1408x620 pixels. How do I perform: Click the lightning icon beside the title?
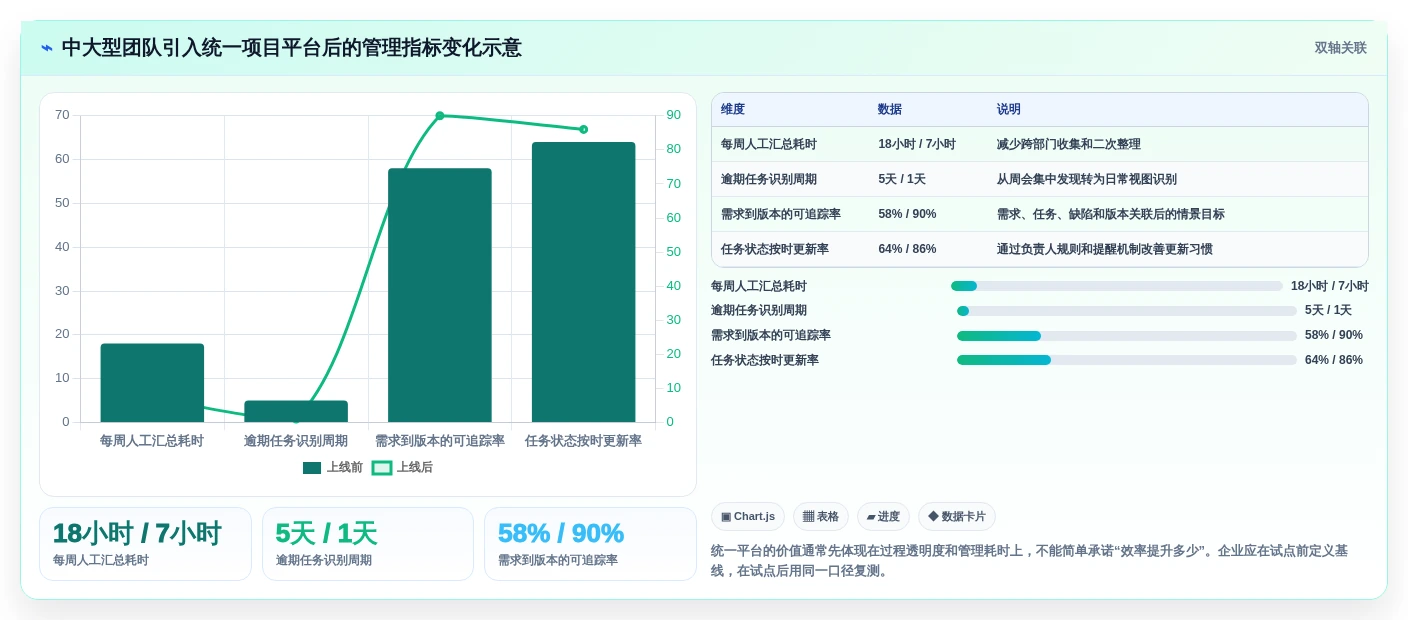click(x=47, y=48)
